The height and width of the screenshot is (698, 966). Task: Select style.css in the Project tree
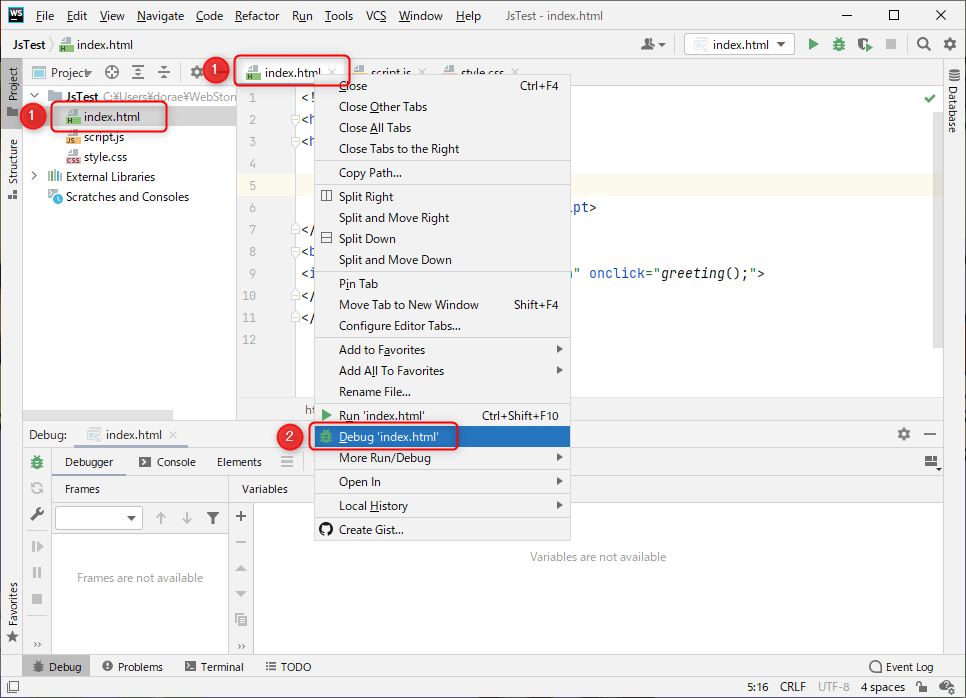[105, 157]
